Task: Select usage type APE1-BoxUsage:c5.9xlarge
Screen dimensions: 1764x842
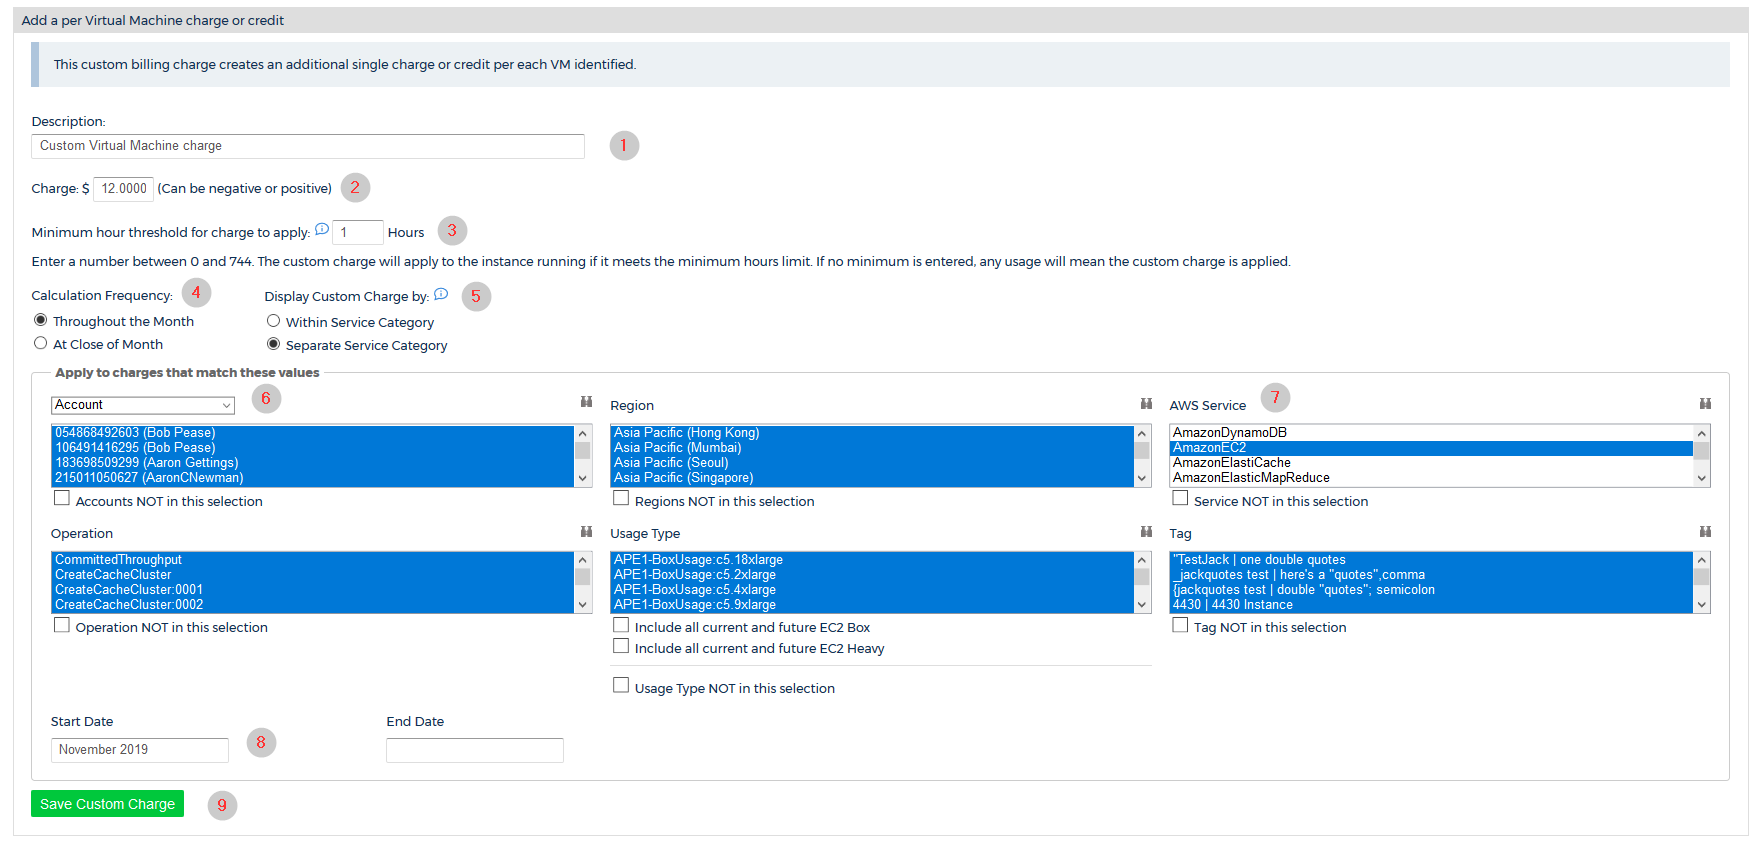Action: [x=872, y=605]
